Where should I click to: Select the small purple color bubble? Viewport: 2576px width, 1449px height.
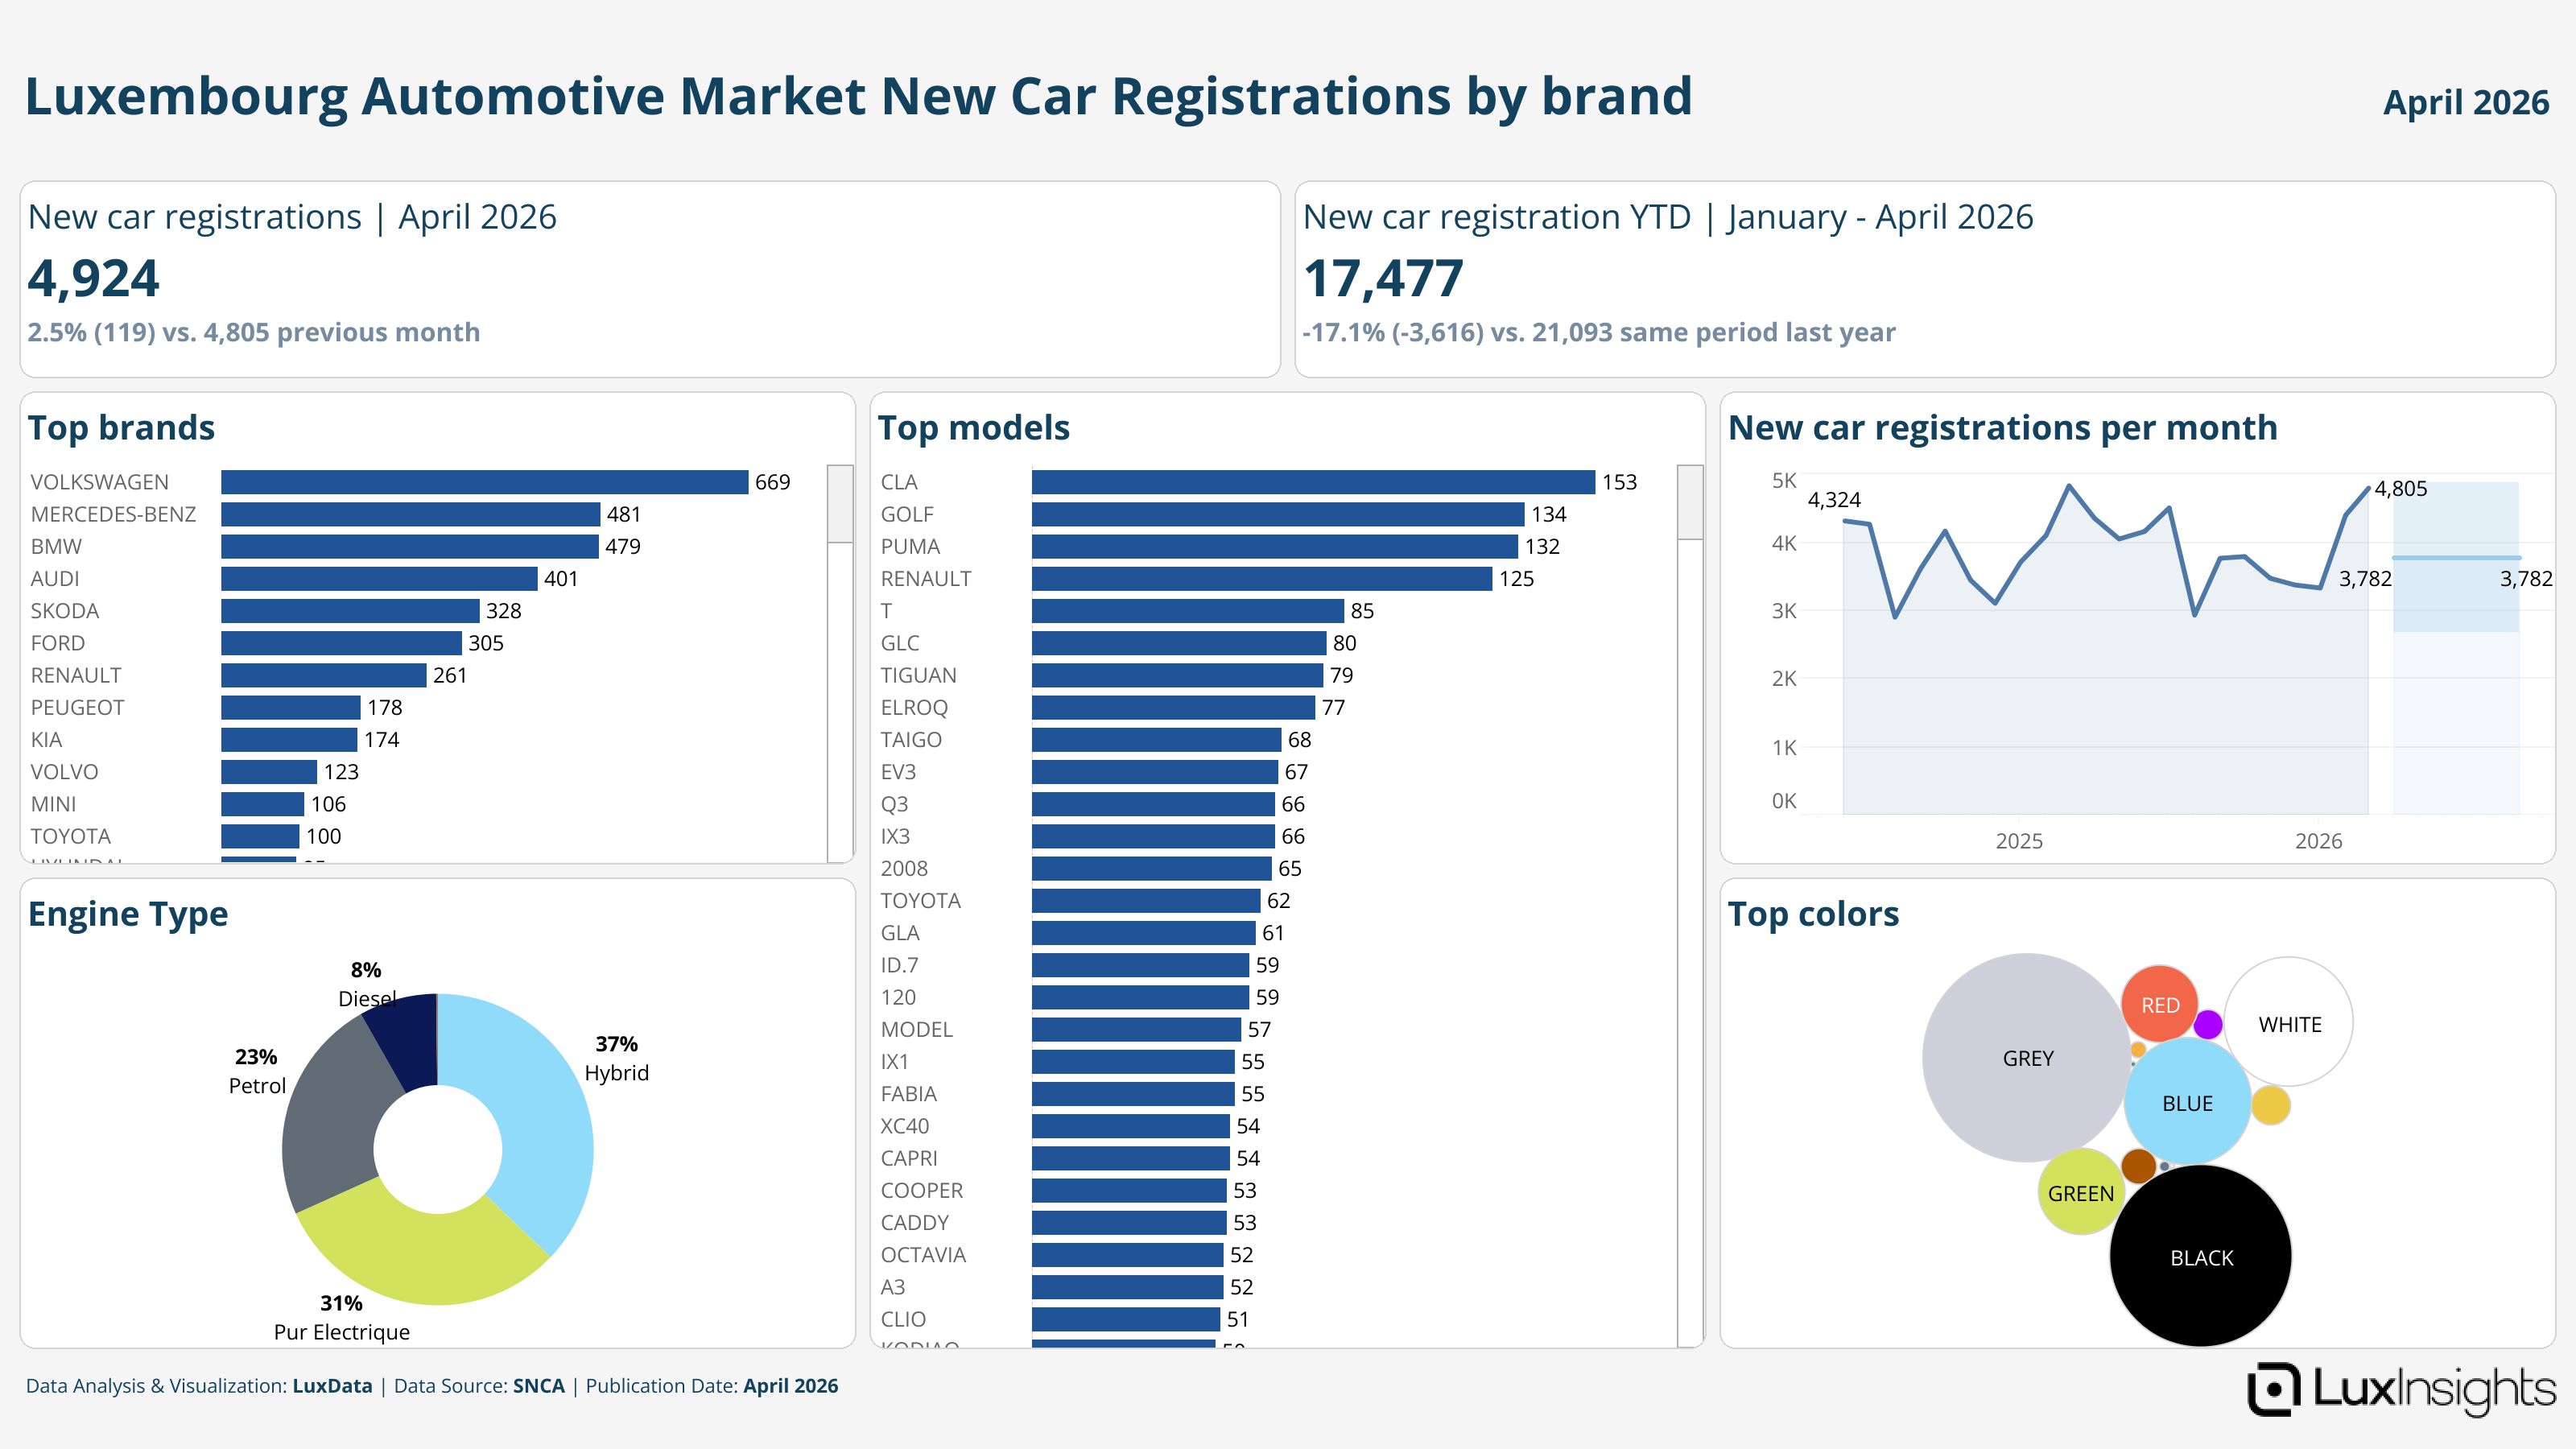pyautogui.click(x=2208, y=1024)
